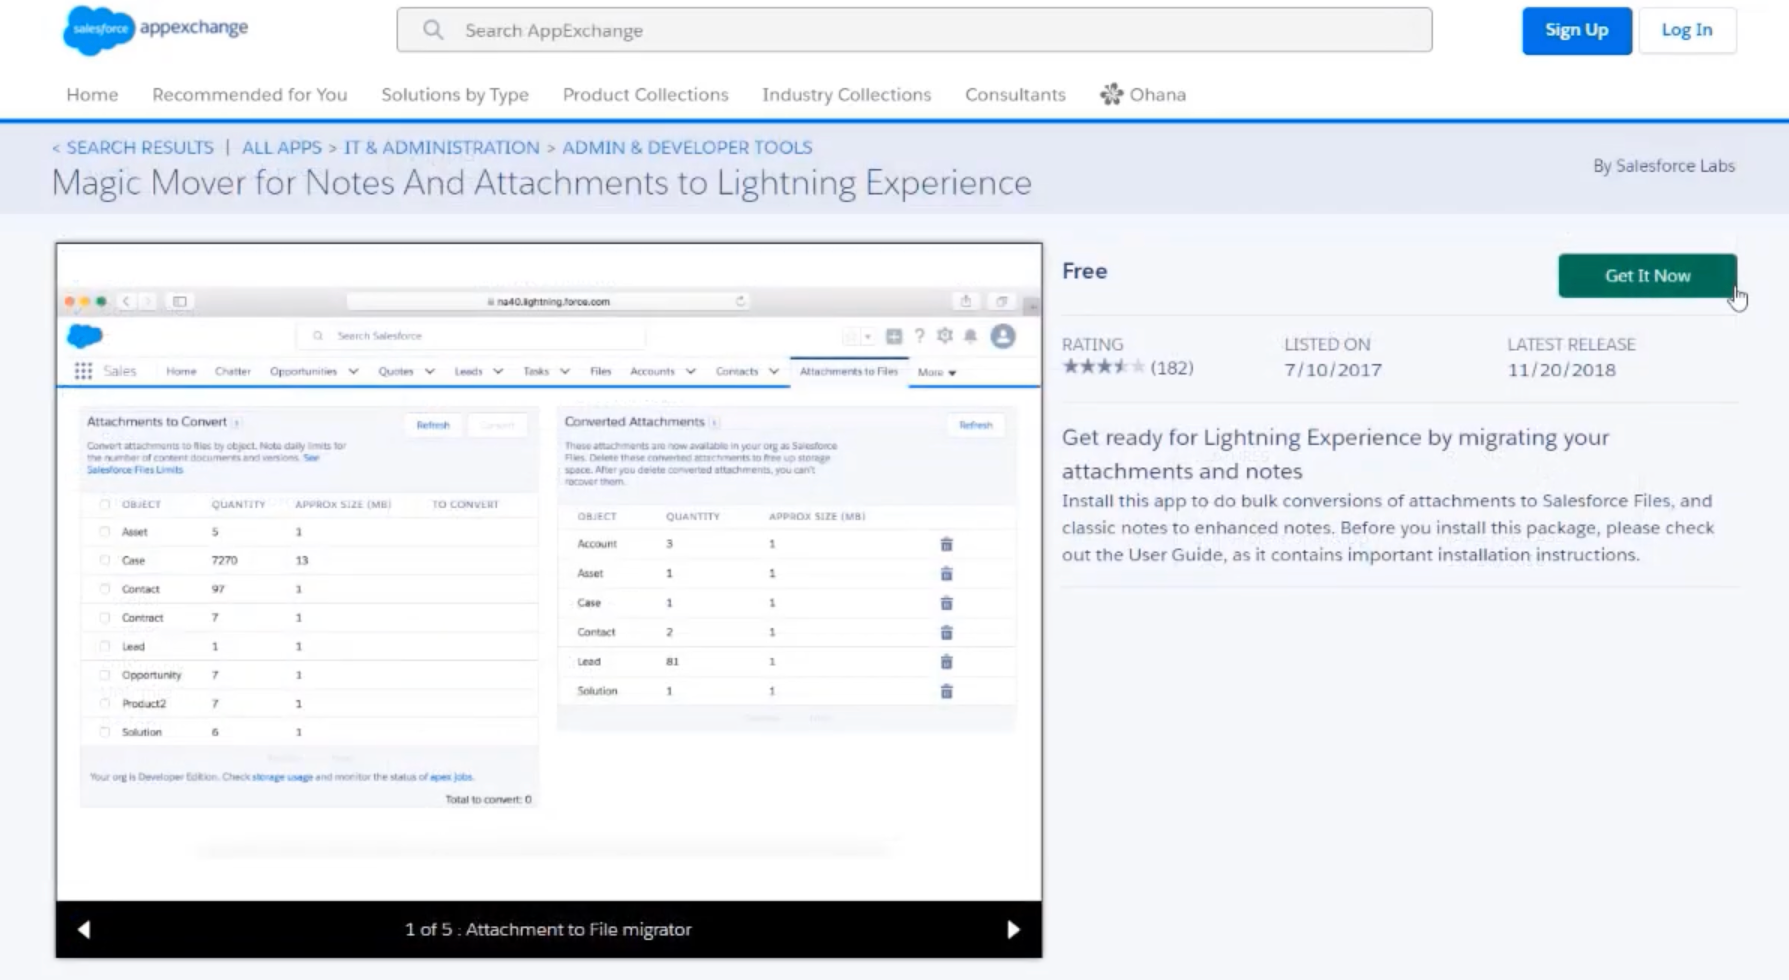Screen dimensions: 1789x980
Task: Check the Contact object checkbox
Action: point(105,589)
